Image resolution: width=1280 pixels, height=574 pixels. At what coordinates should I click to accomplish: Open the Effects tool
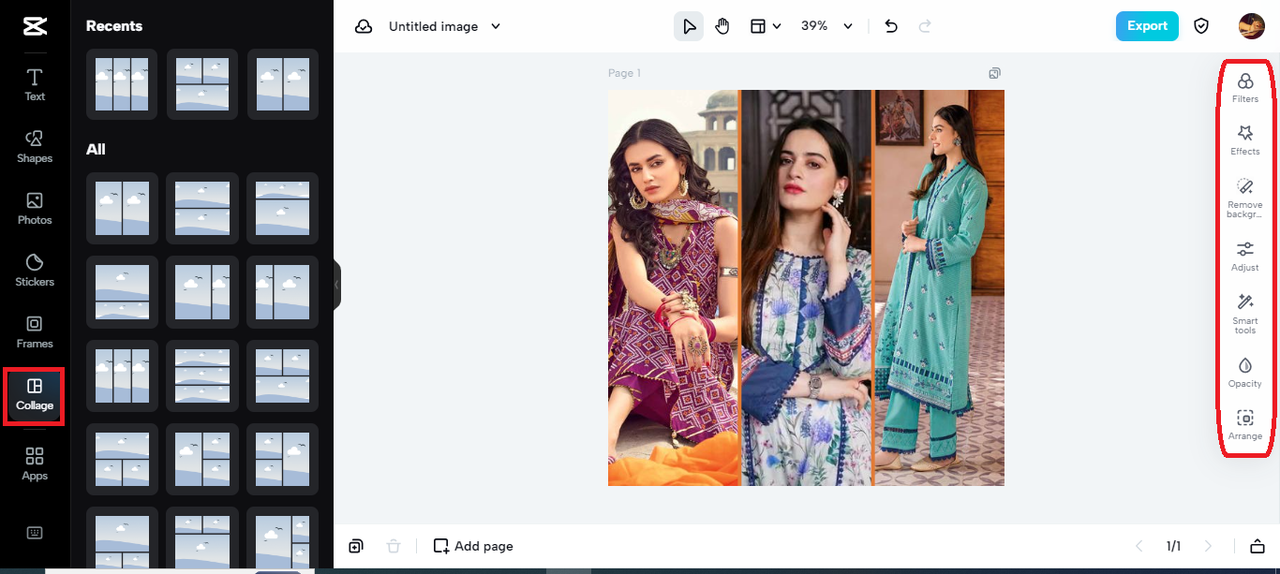point(1245,140)
